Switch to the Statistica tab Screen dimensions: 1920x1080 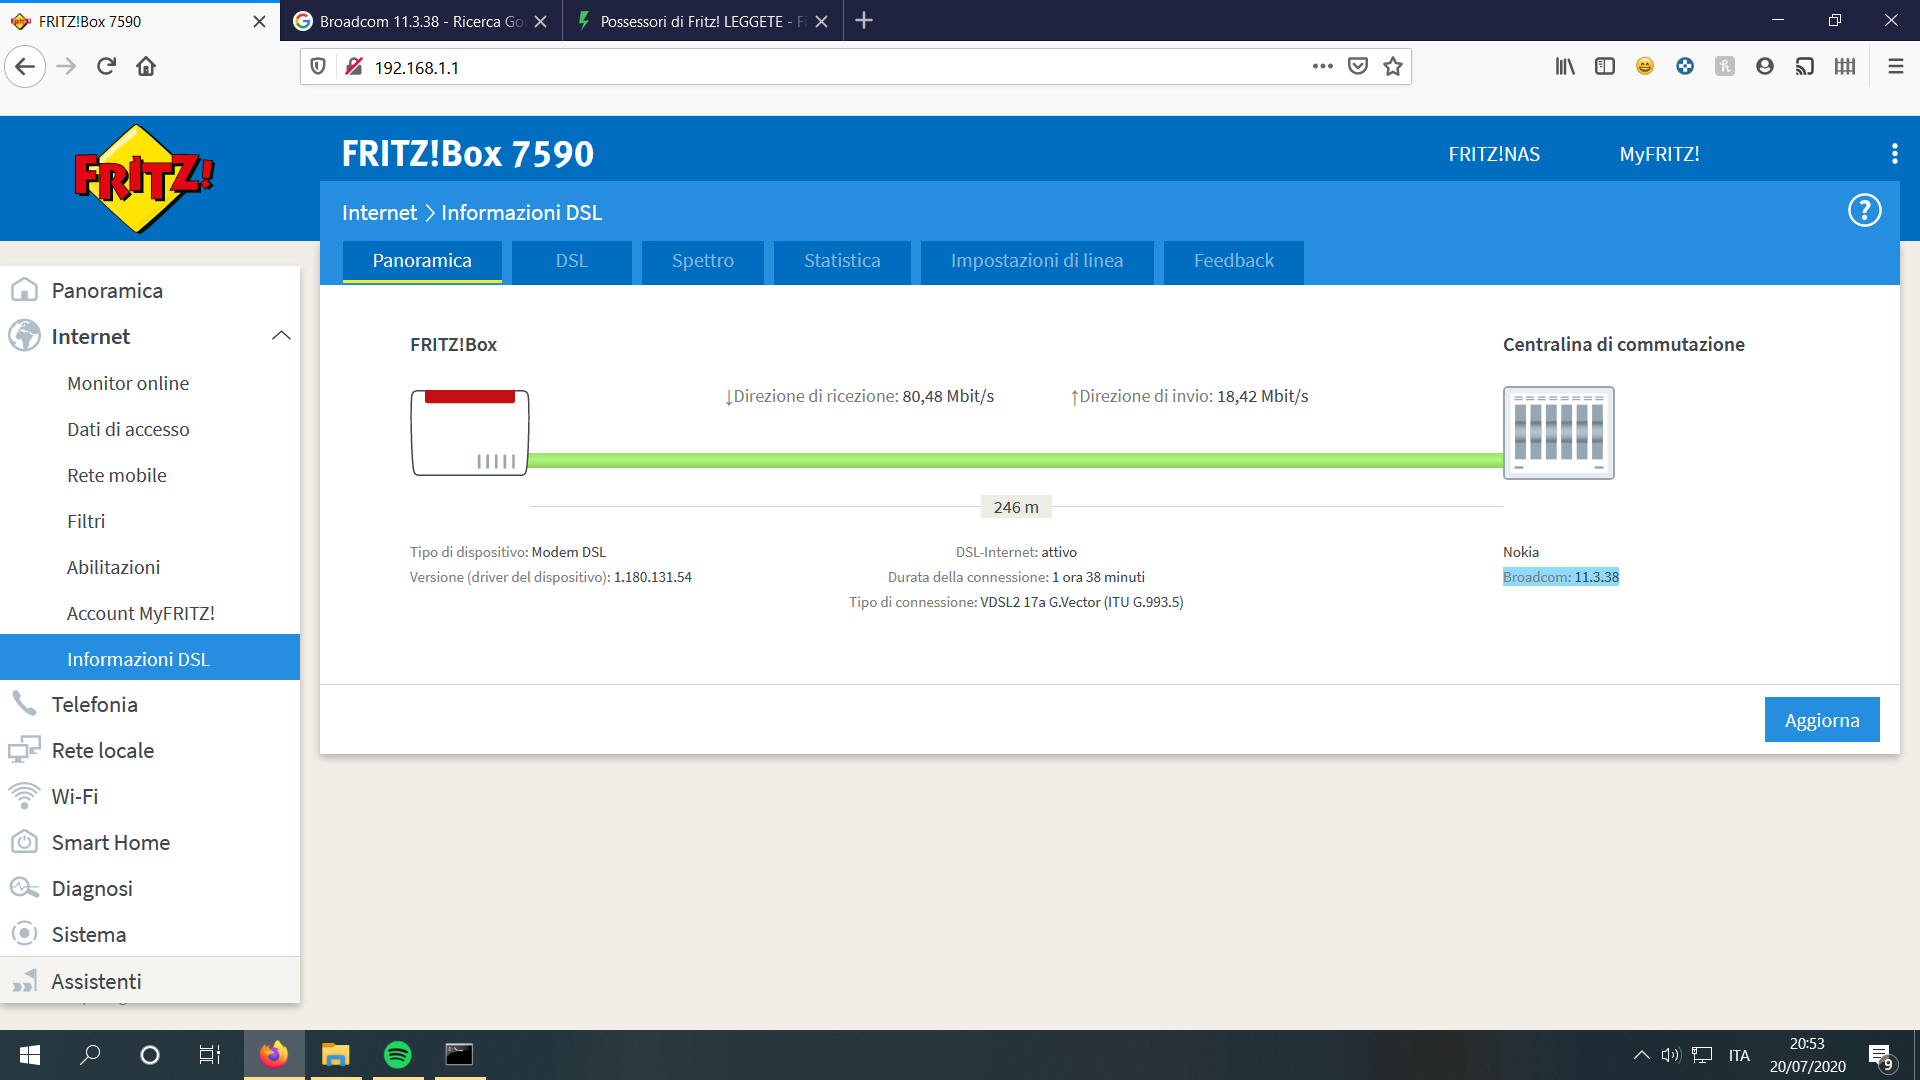(x=841, y=261)
